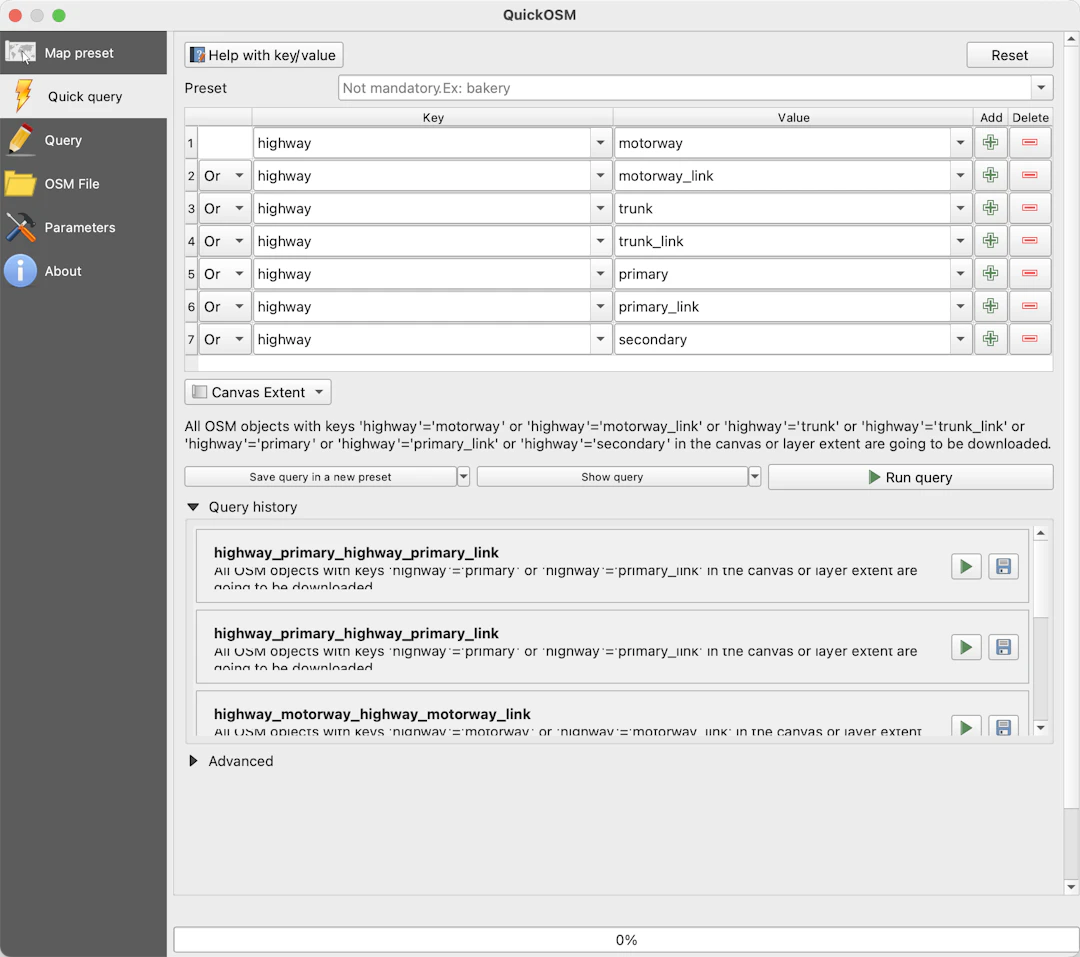Click the key field in trunk_link row
1080x957 pixels.
tap(422, 241)
